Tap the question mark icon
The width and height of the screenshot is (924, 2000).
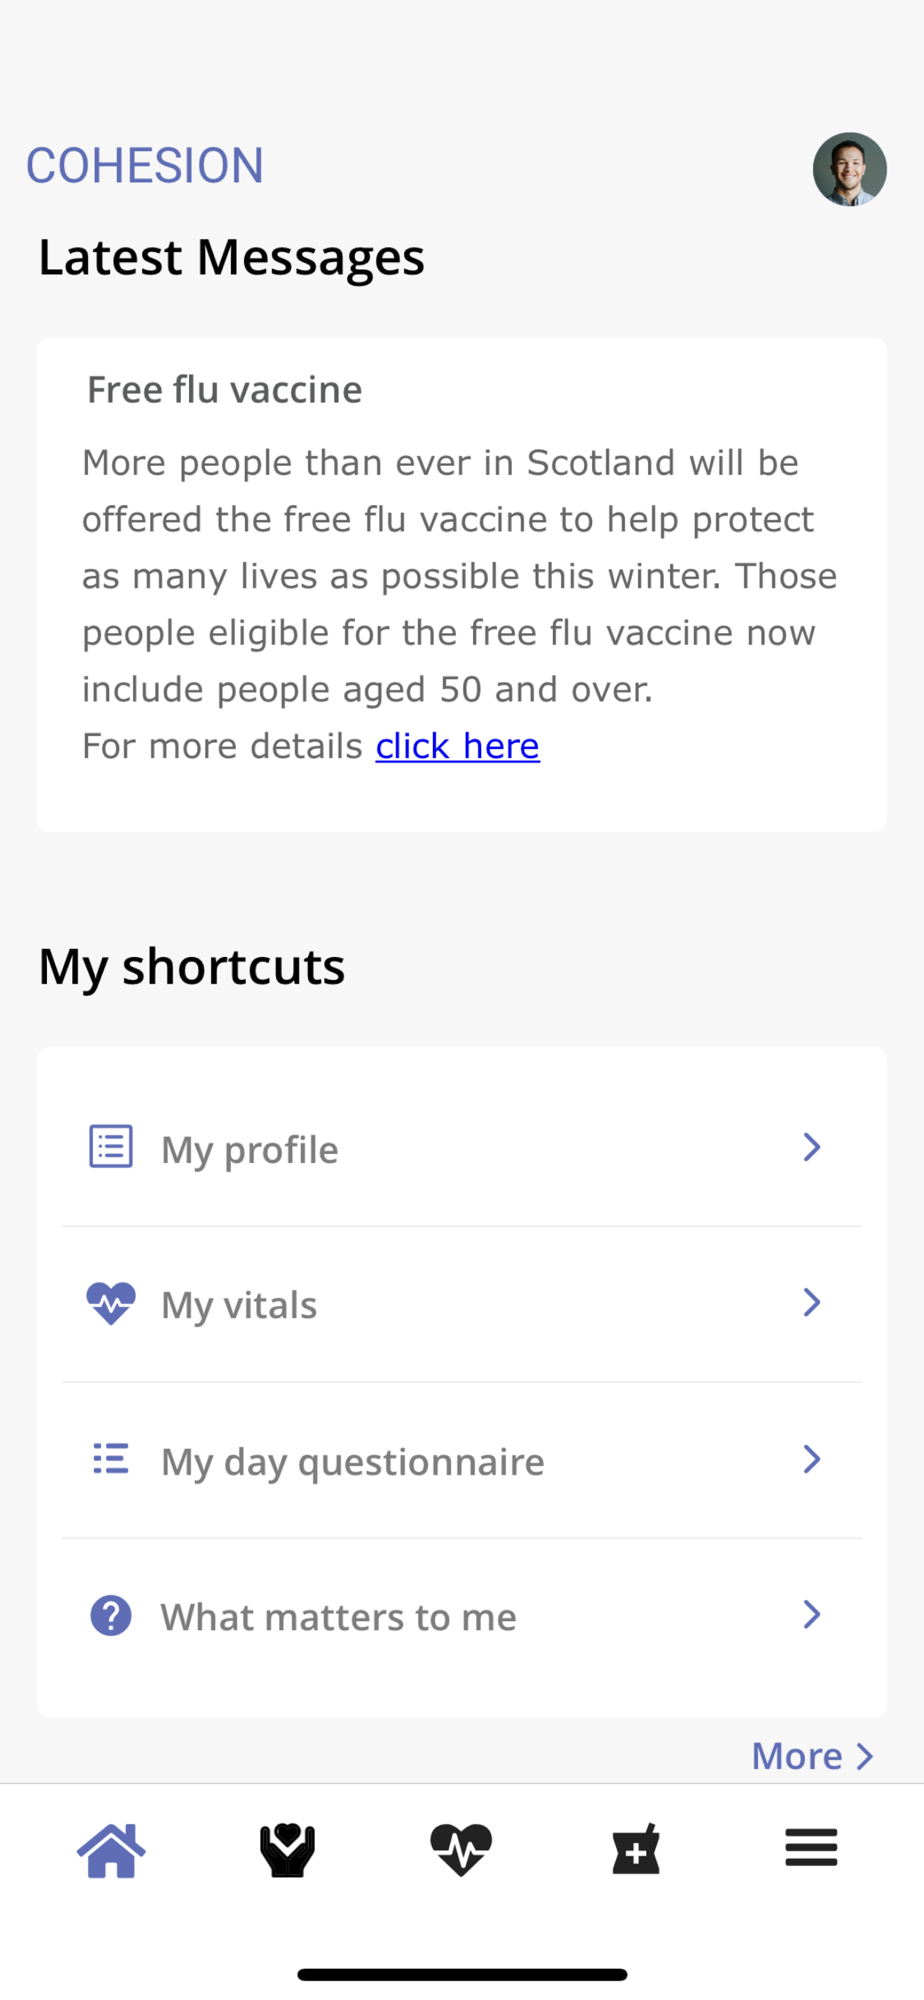click(111, 1615)
